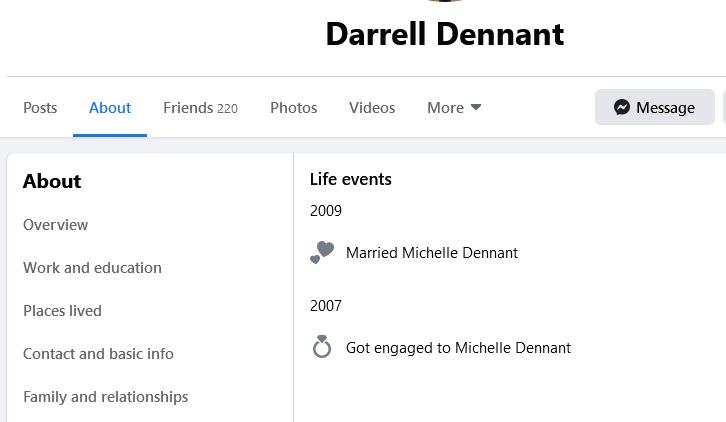
Task: Click Michelle Dennant in the Married event
Action: (460, 253)
